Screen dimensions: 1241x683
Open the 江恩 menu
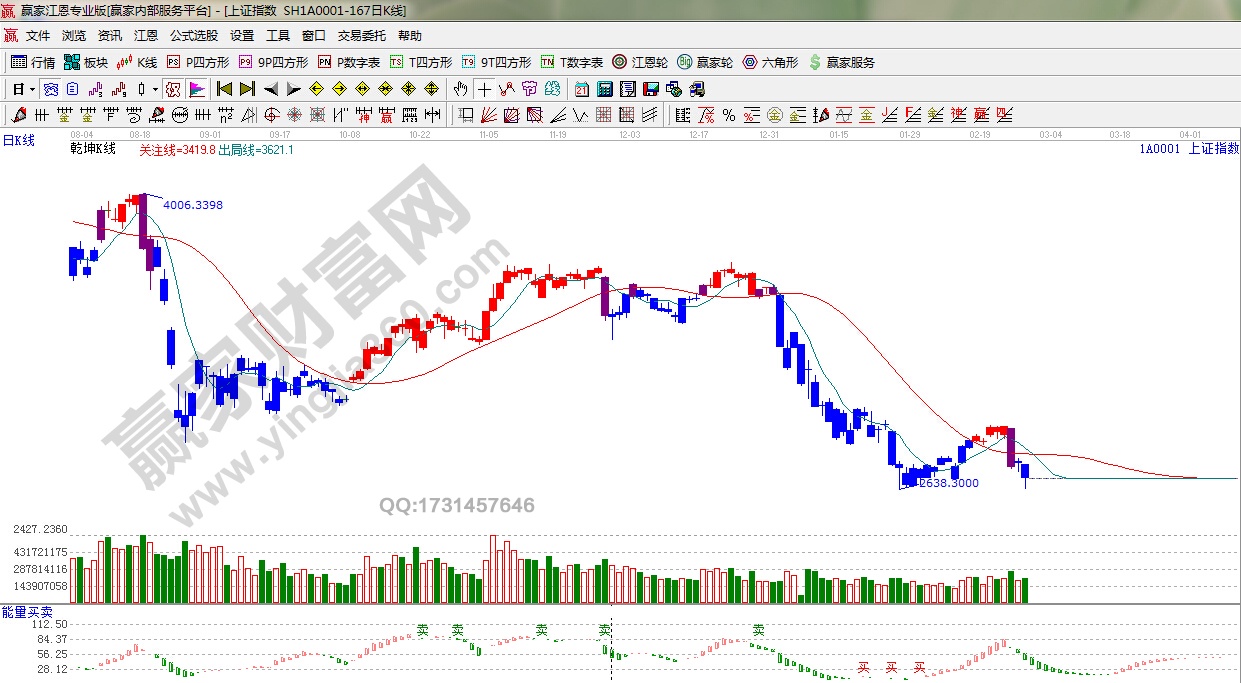(x=146, y=36)
